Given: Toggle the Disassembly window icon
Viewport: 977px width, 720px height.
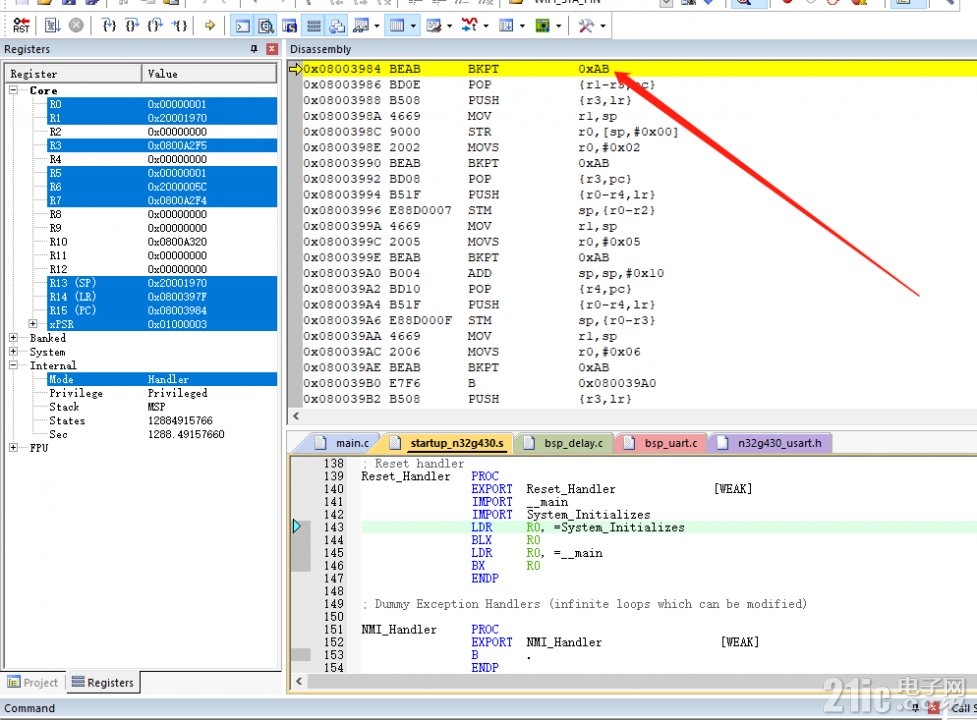Looking at the screenshot, I should click(x=266, y=26).
